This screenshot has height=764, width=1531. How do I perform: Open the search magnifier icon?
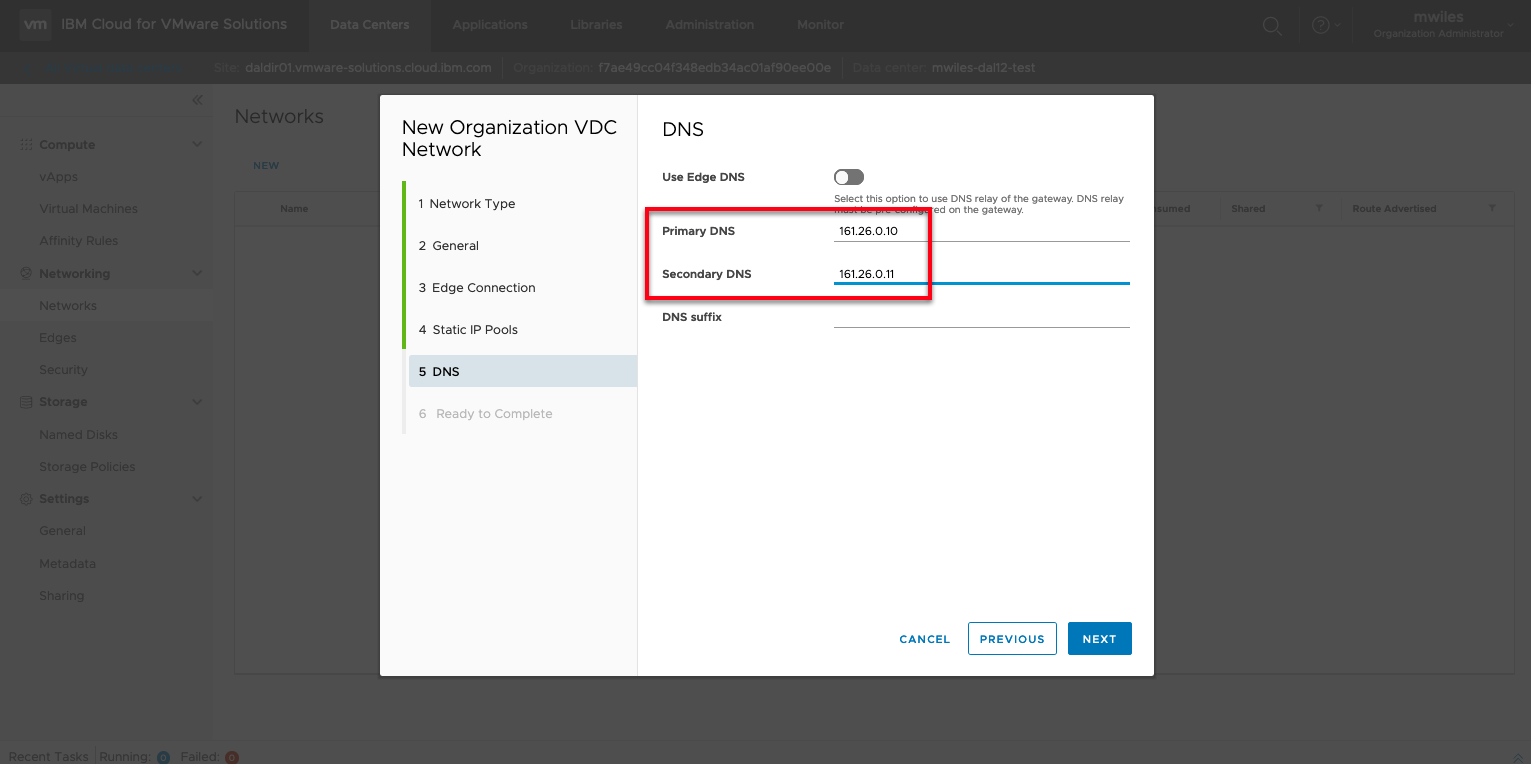tap(1272, 27)
